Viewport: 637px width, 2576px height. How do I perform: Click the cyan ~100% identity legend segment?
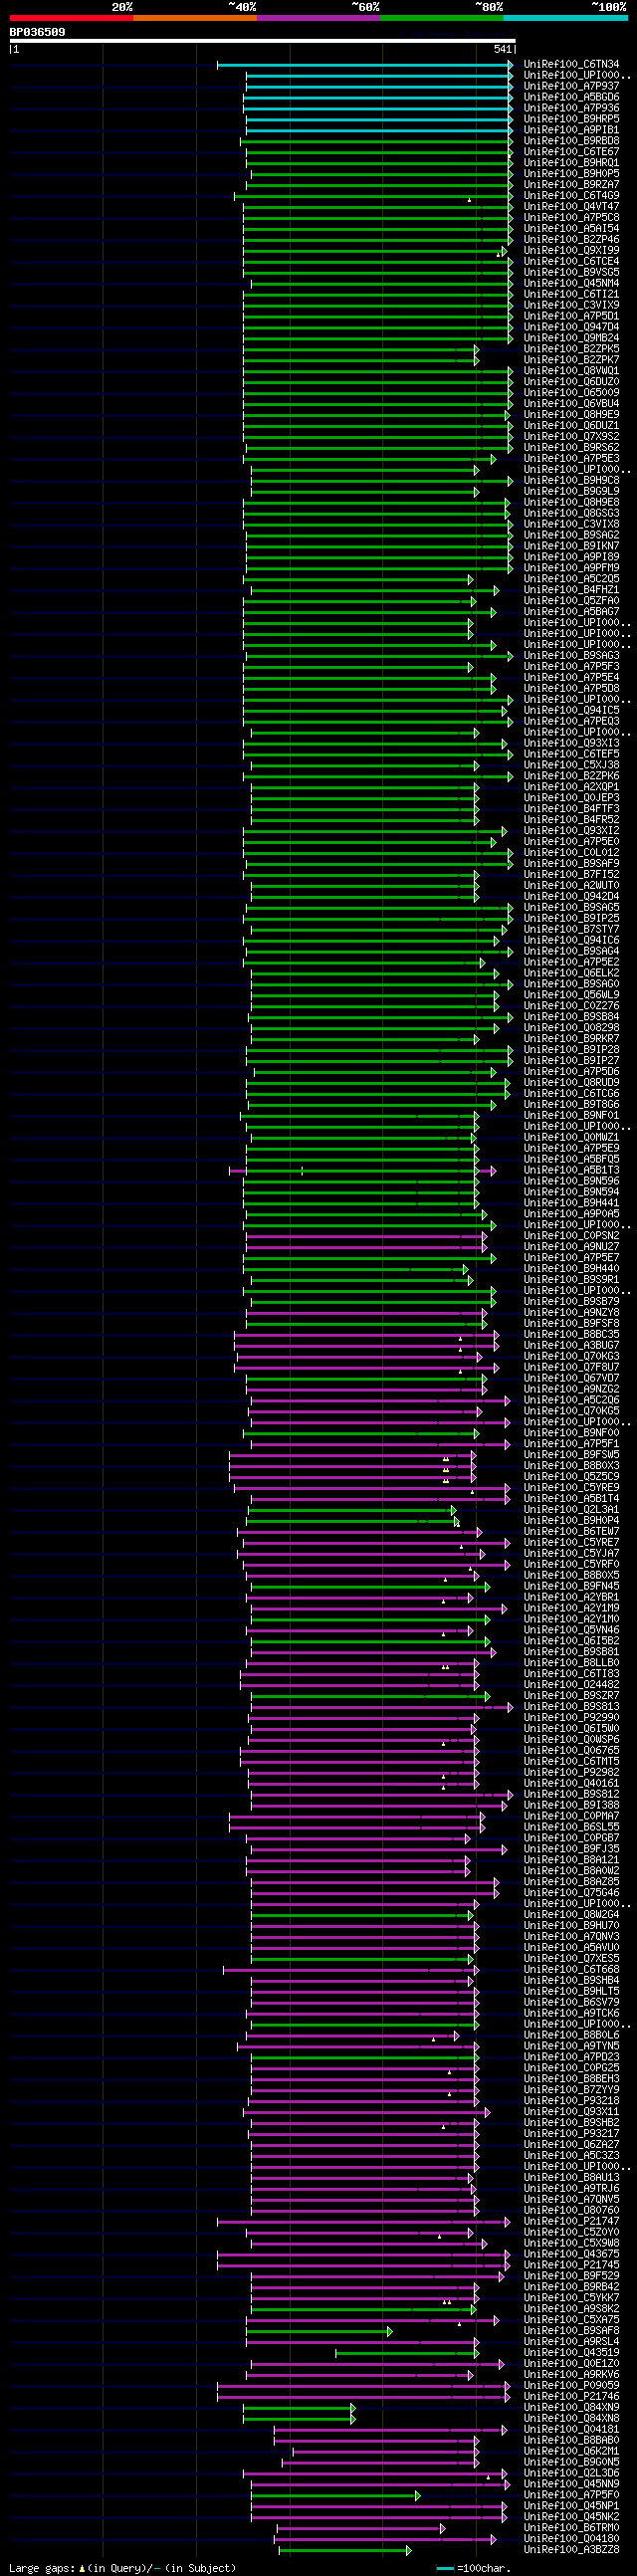566,18
